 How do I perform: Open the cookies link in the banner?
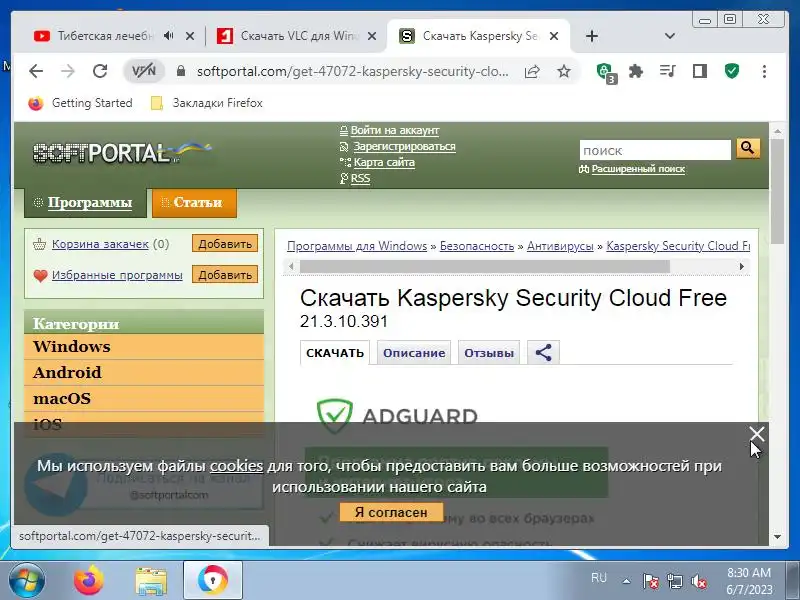pos(236,466)
